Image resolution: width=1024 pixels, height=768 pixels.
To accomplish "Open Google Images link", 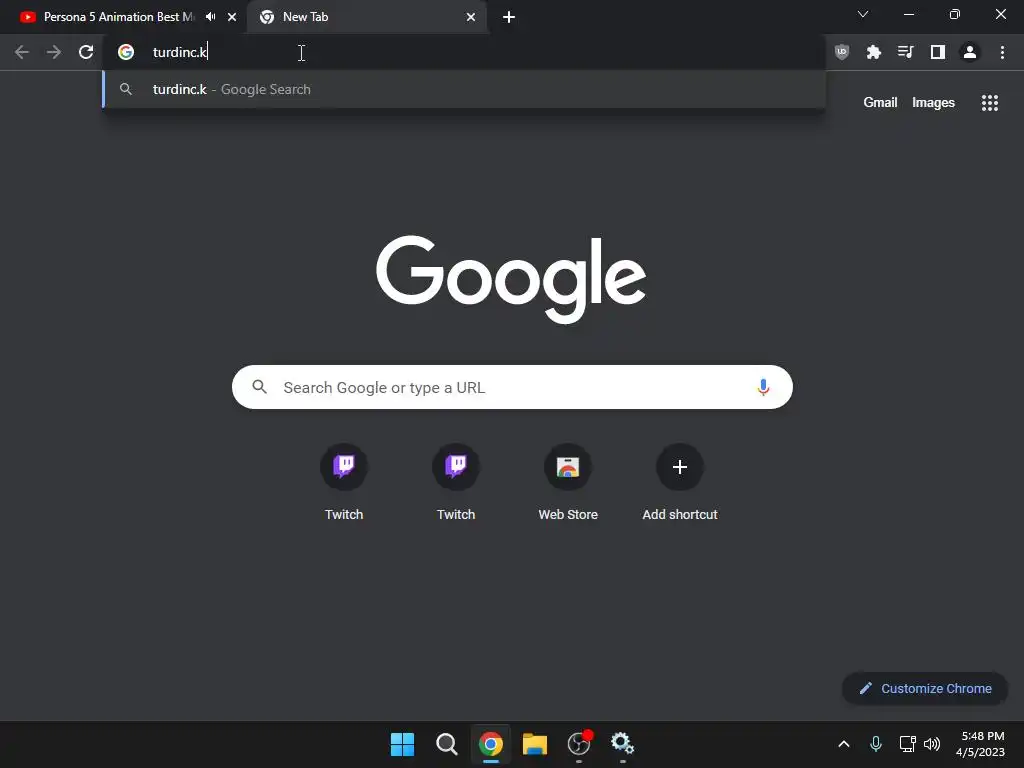I will (933, 103).
